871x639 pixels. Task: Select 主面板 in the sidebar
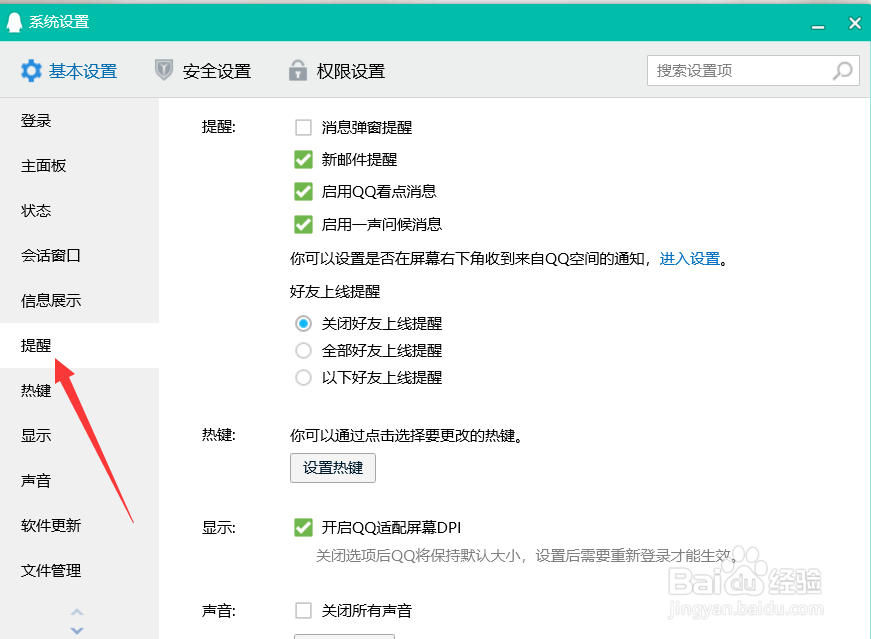point(79,166)
